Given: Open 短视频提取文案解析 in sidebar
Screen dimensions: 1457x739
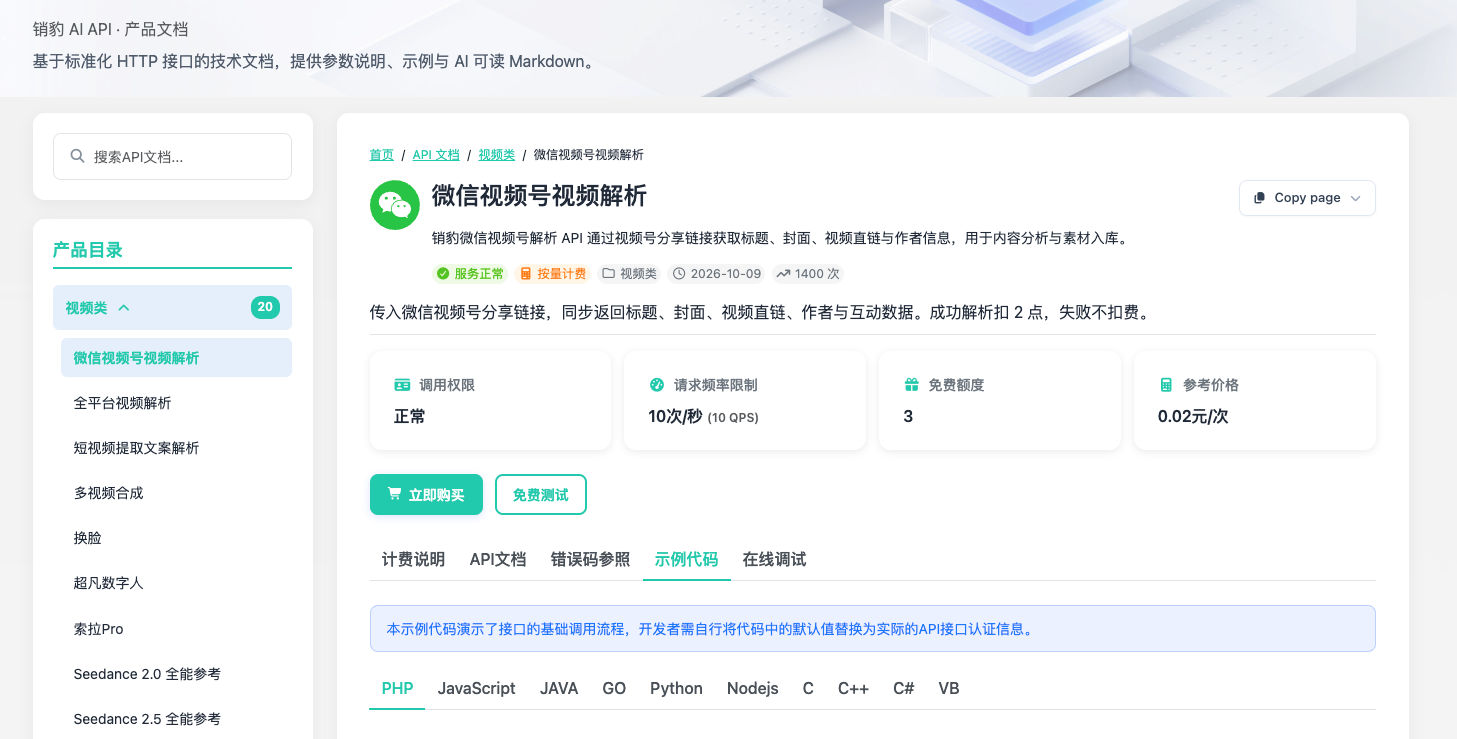Looking at the screenshot, I should point(176,448).
